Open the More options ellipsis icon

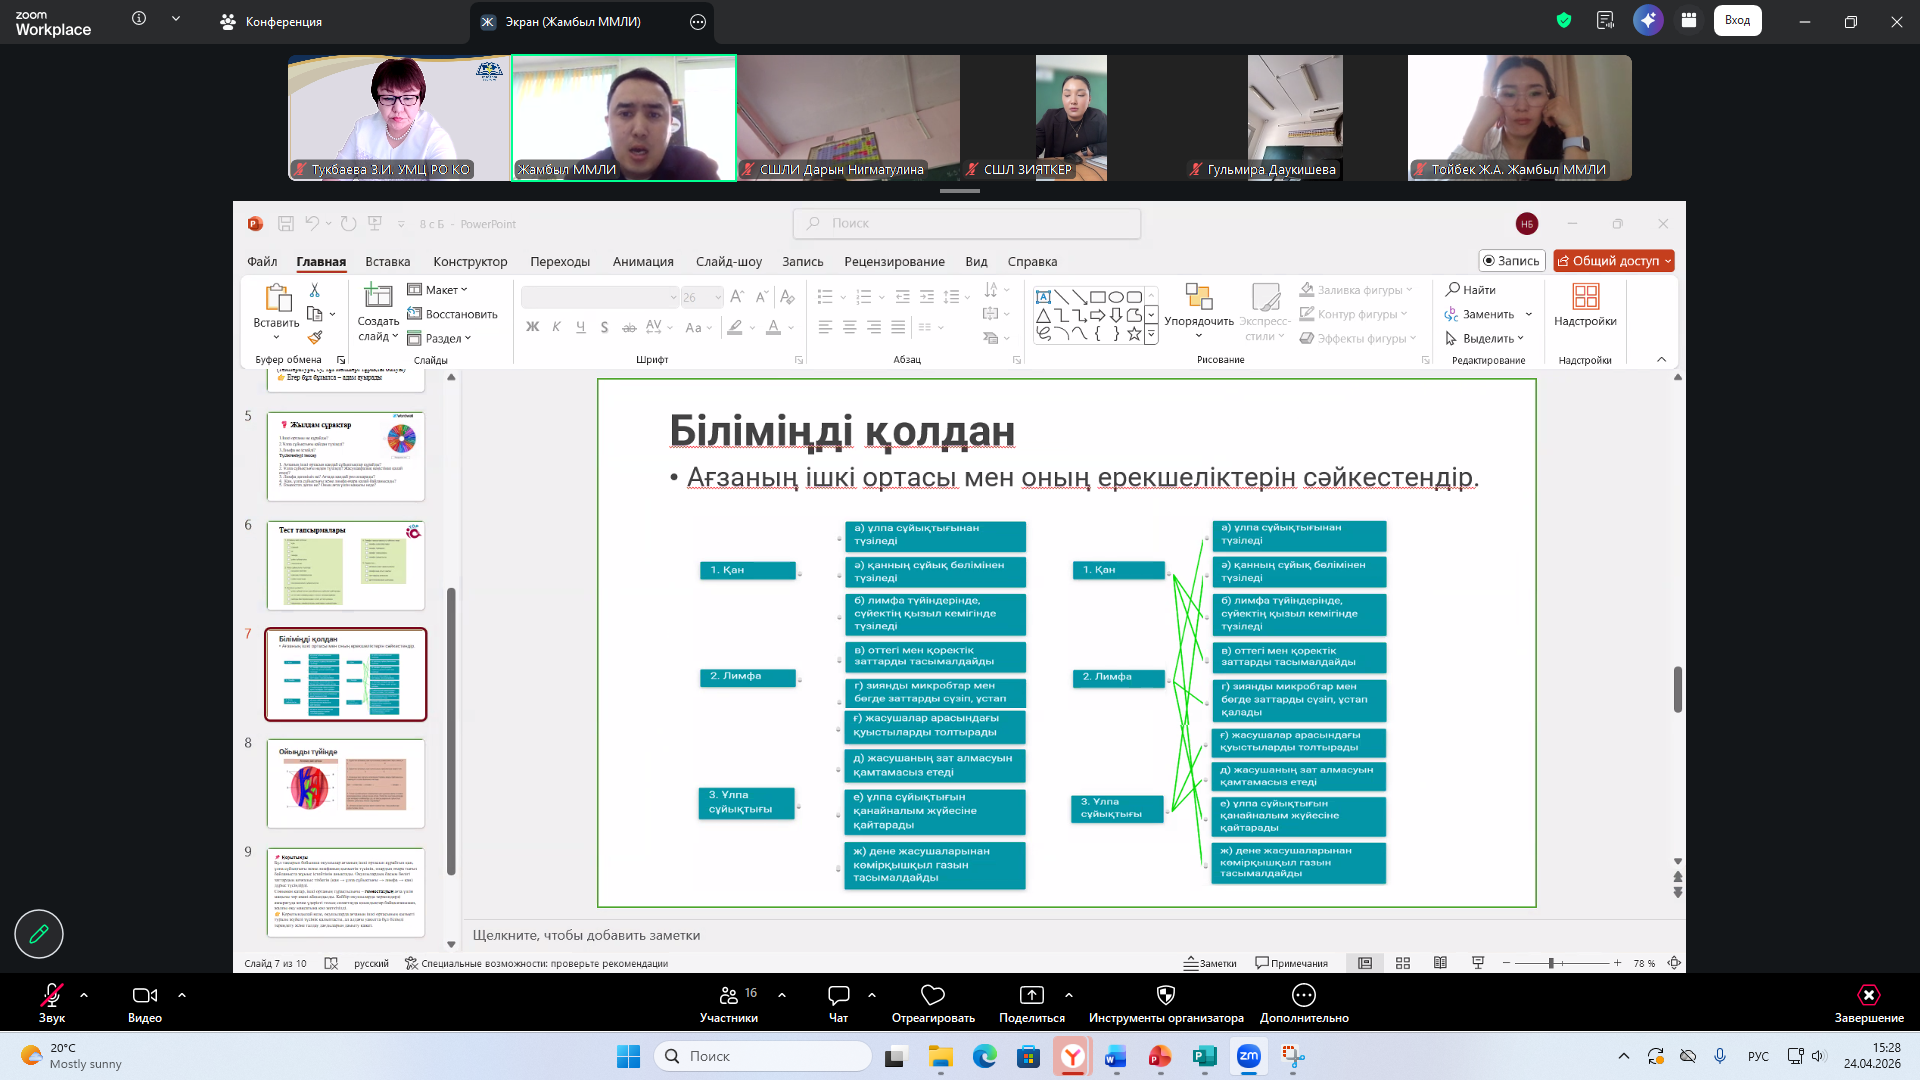point(1303,995)
